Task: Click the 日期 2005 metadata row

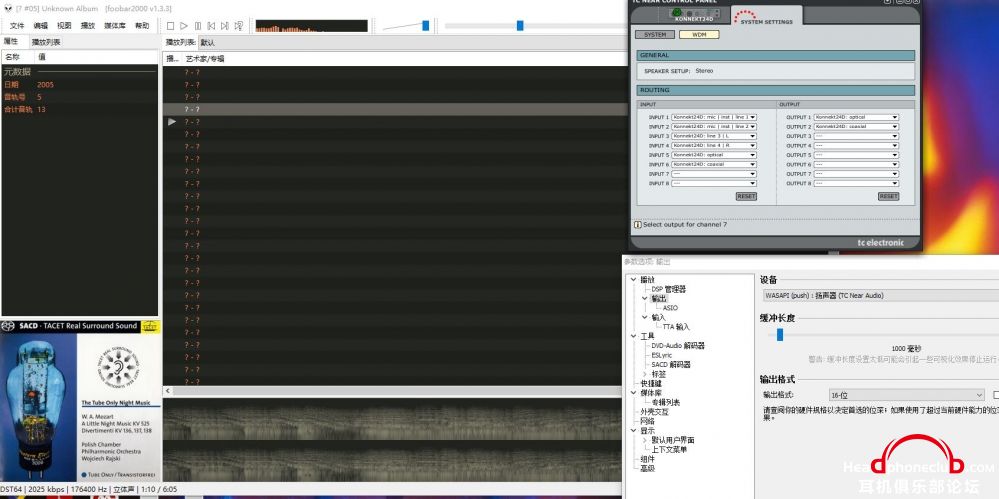Action: (x=79, y=84)
